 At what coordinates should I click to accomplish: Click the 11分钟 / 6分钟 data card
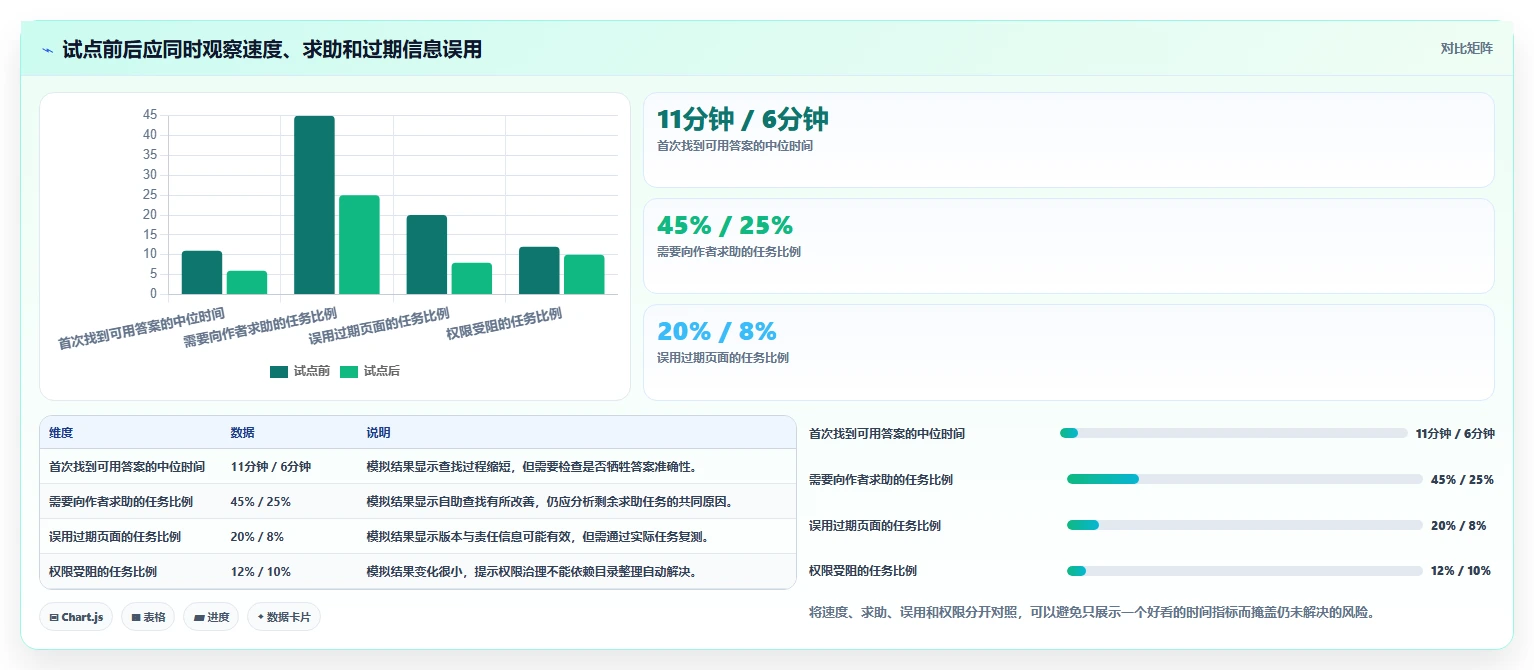pyautogui.click(x=1068, y=140)
